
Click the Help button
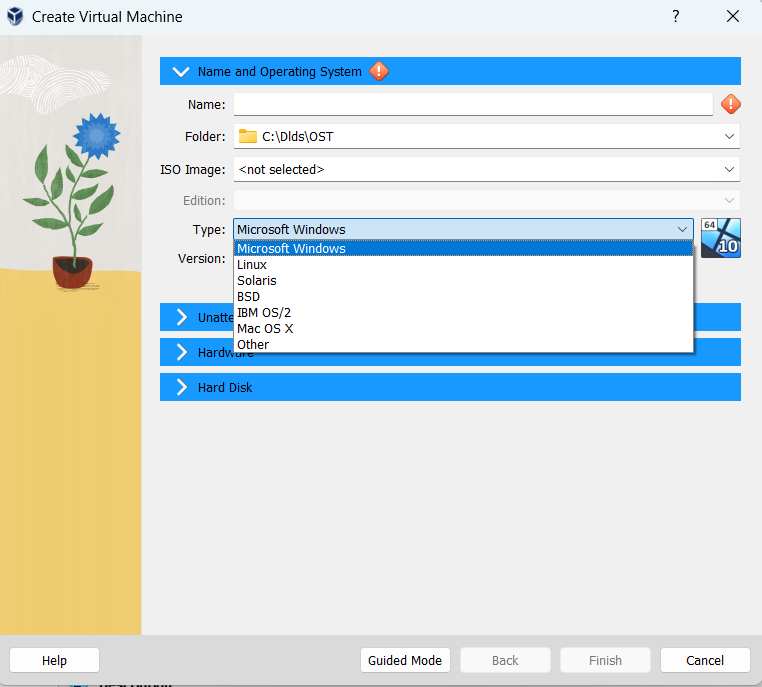pos(54,660)
